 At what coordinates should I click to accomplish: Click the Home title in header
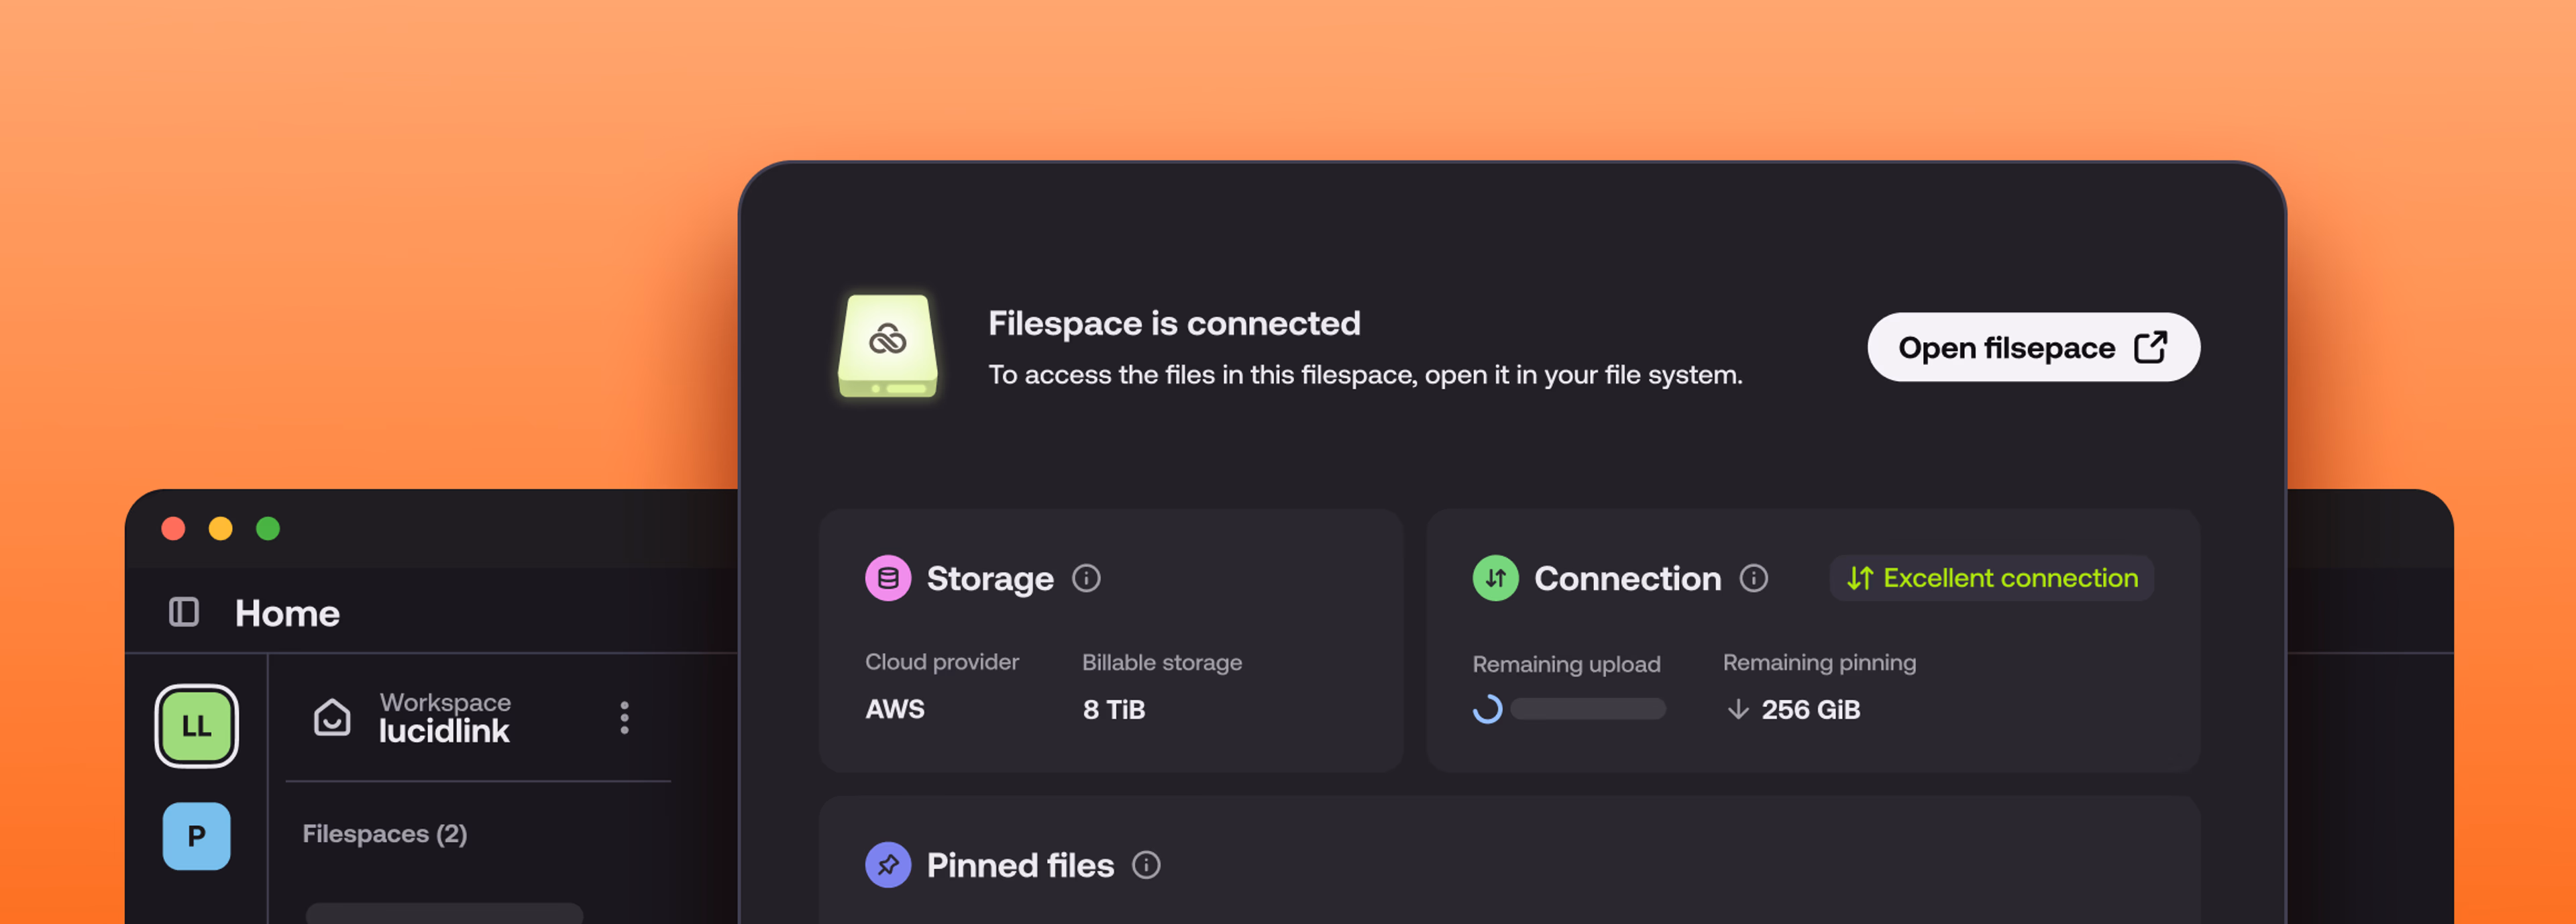coord(287,613)
